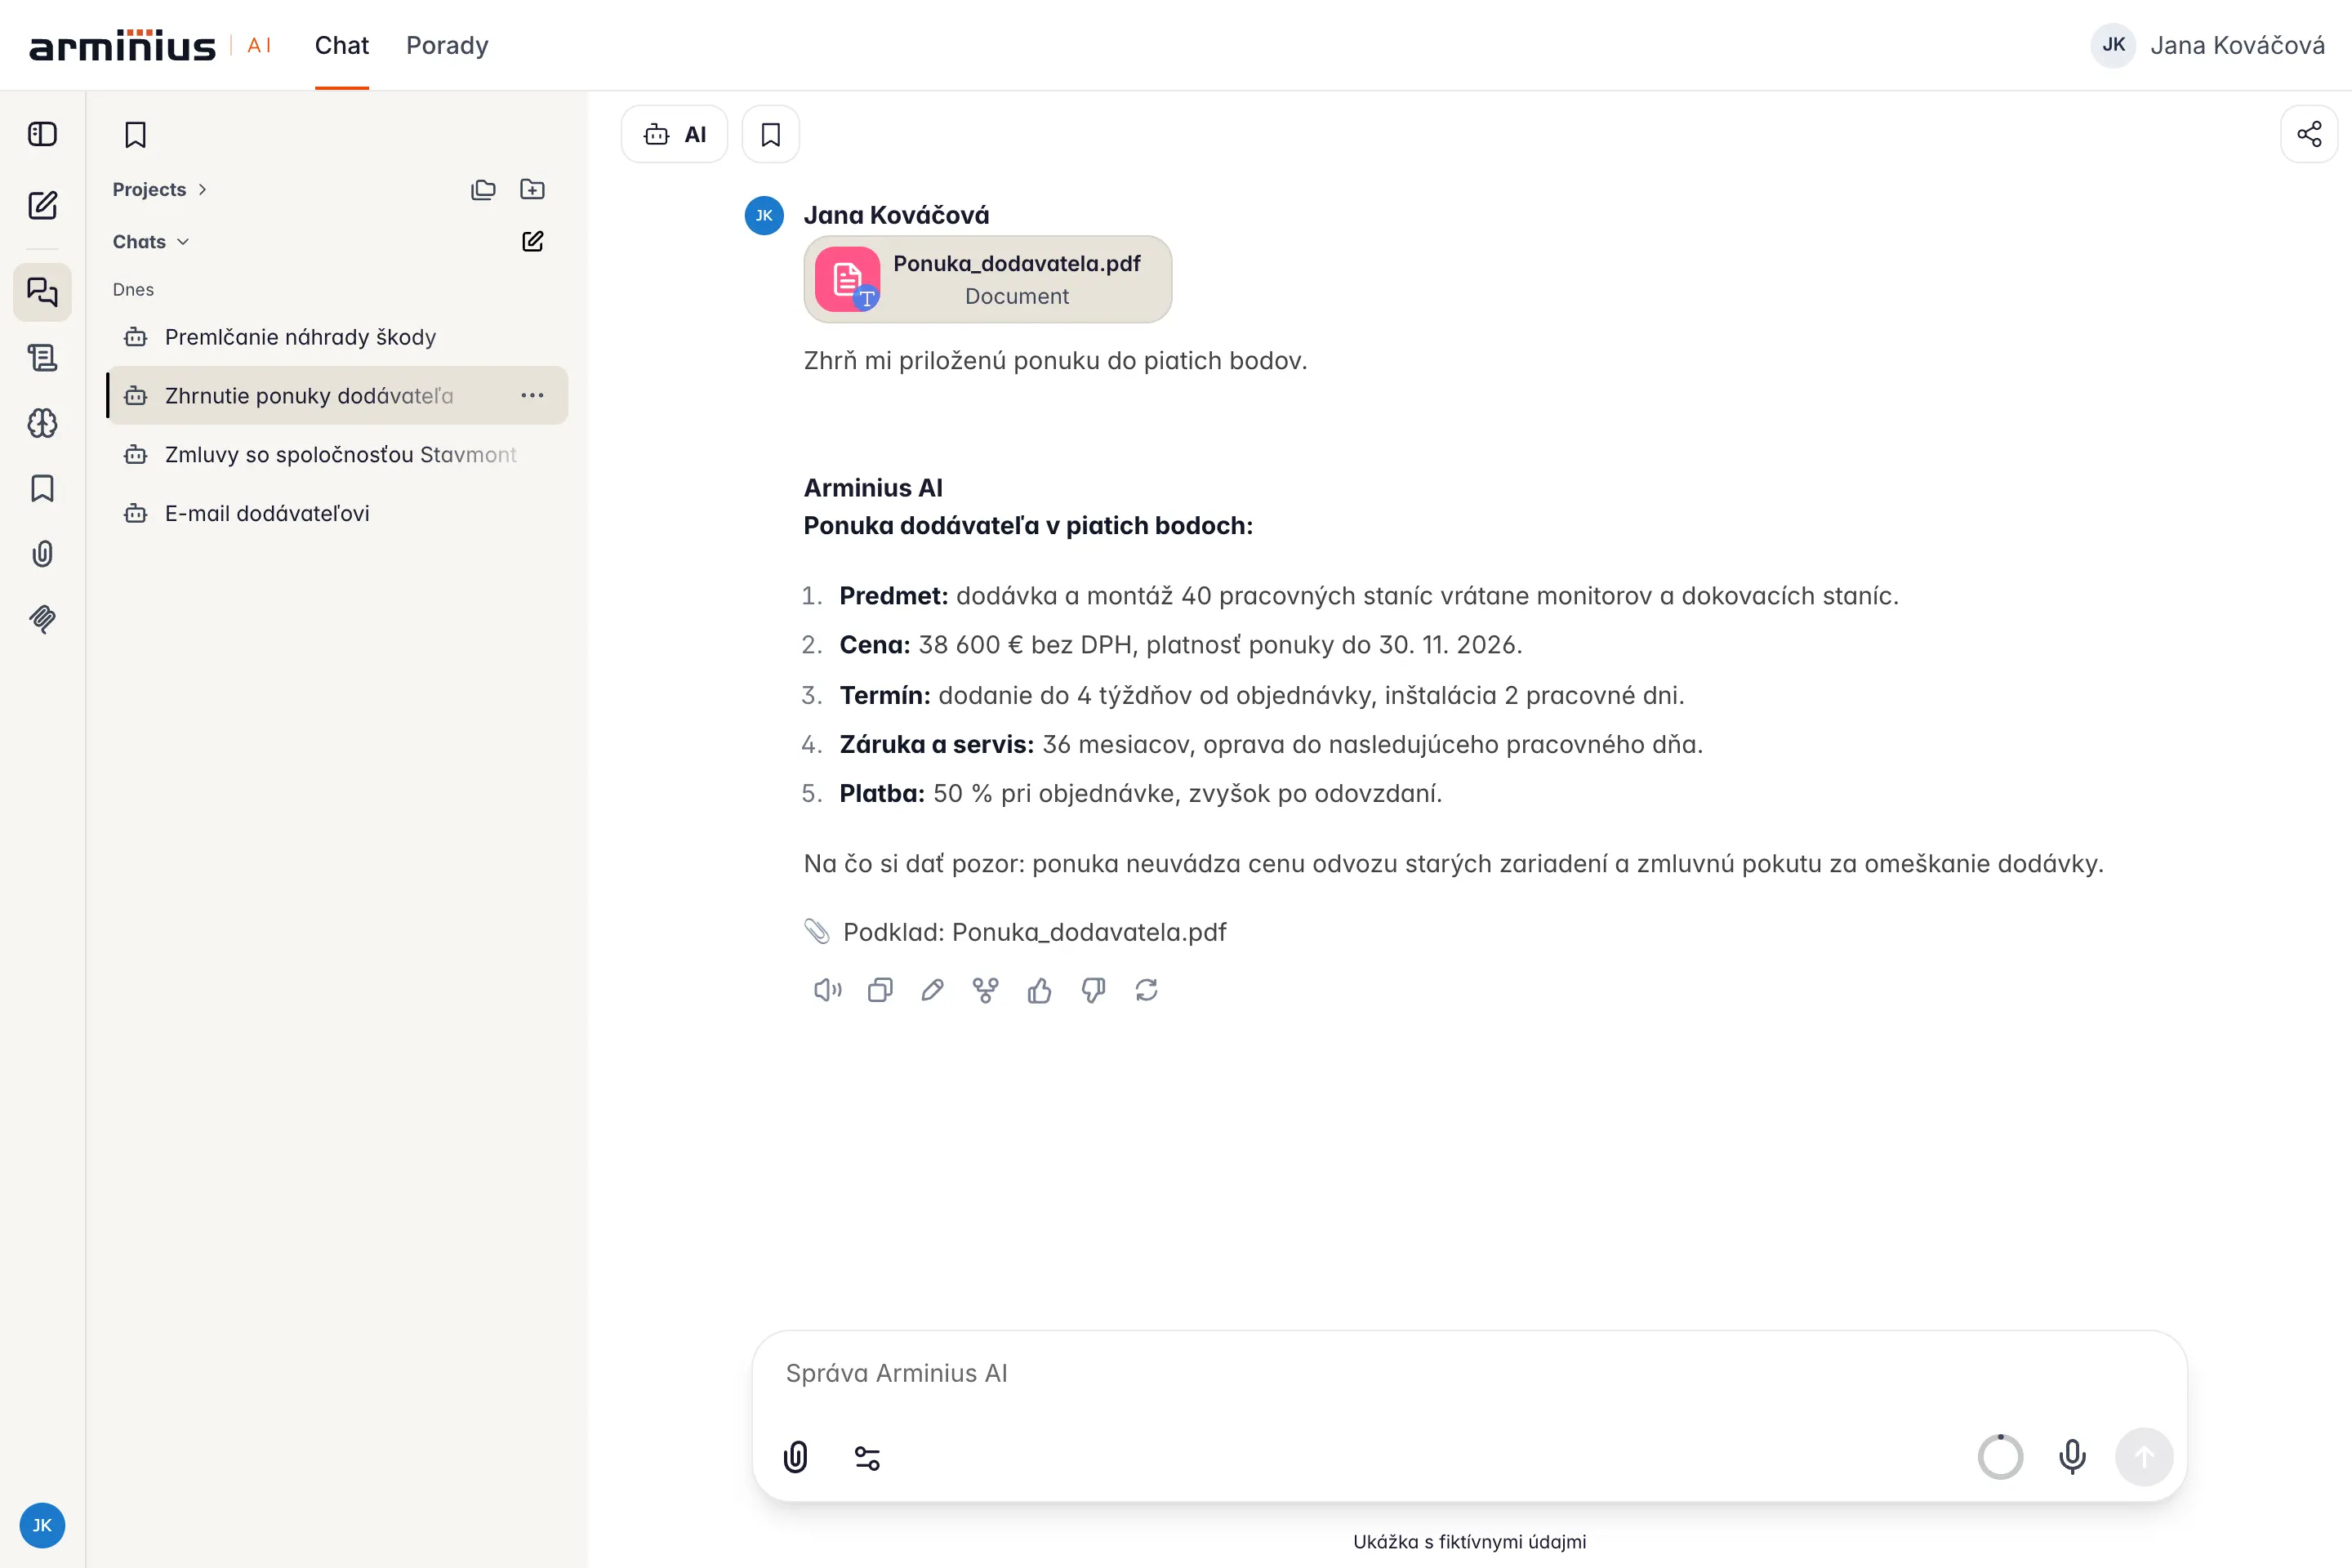Collapse the Chats section
The width and height of the screenshot is (2352, 1568).
[x=150, y=241]
